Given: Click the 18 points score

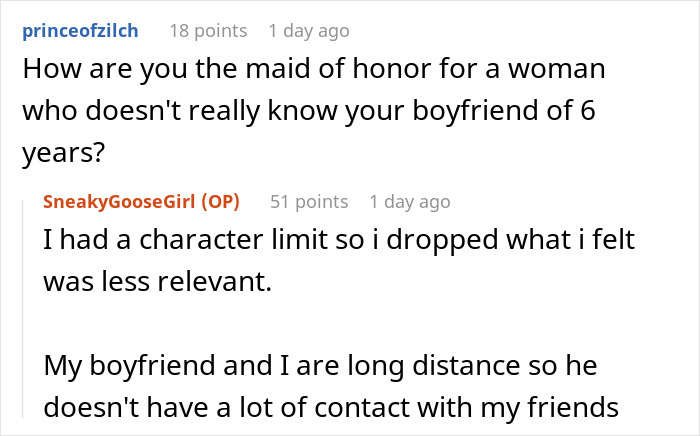Looking at the screenshot, I should 208,31.
